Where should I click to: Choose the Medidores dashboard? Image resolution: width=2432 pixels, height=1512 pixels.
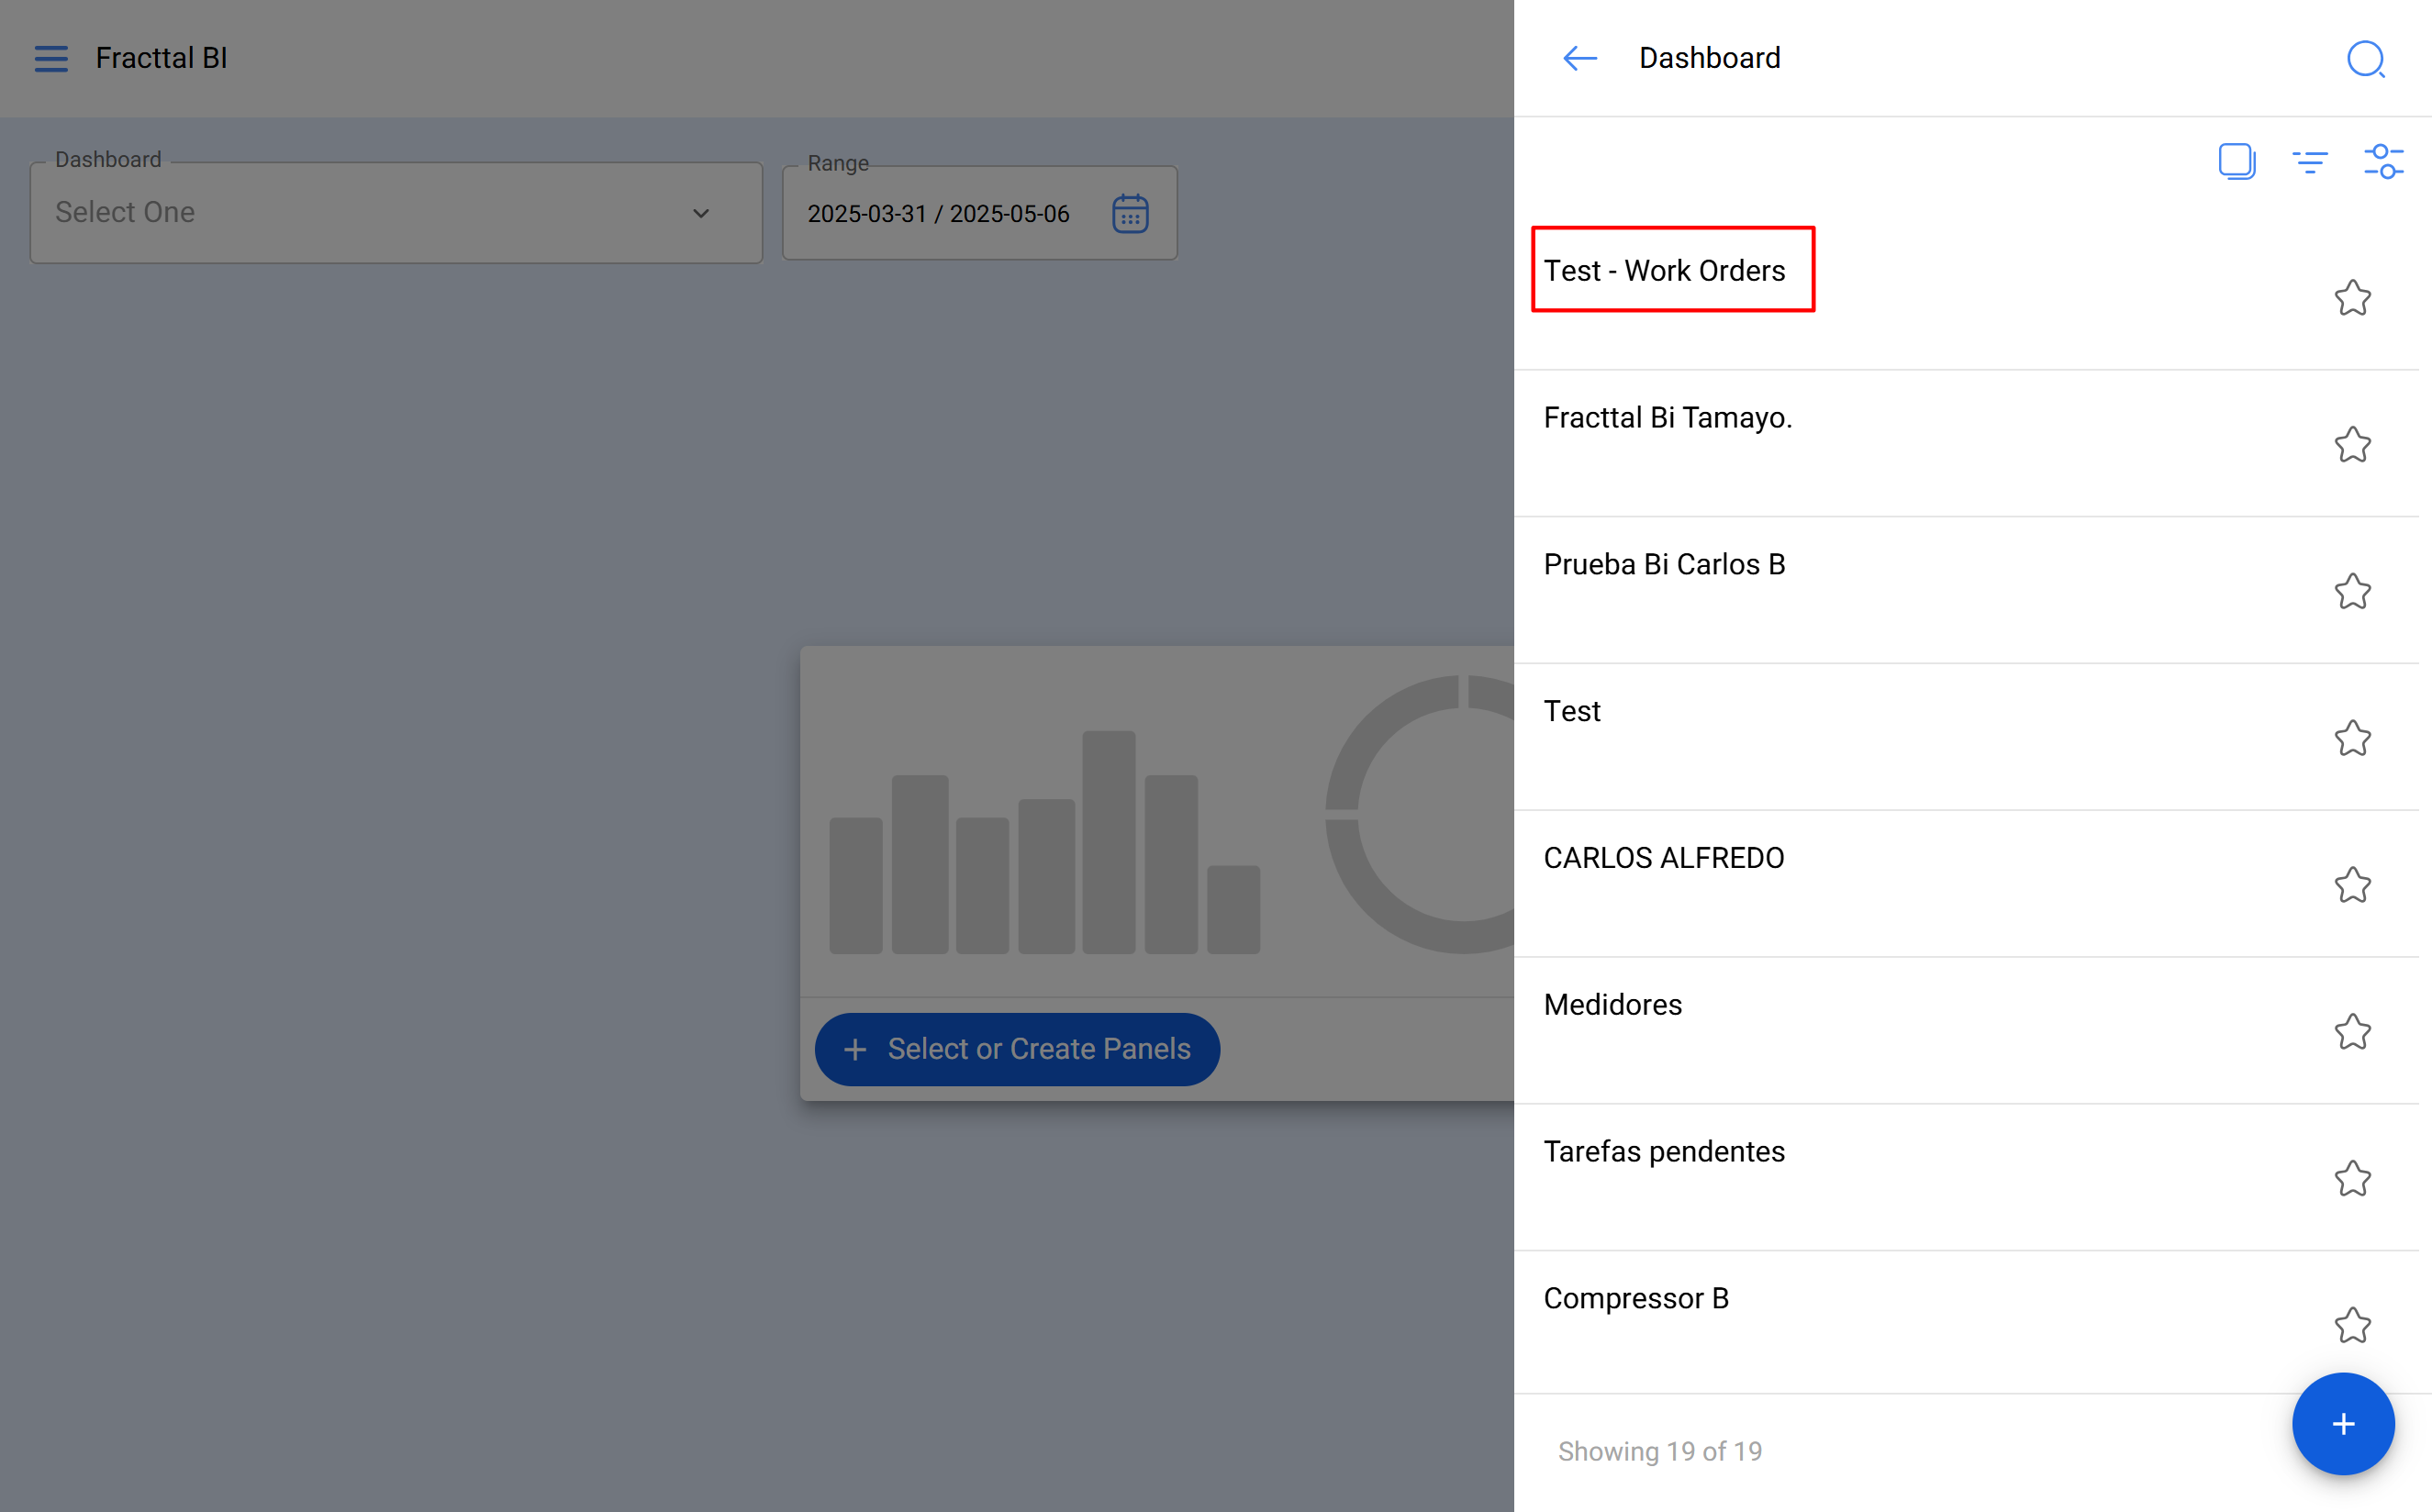coord(1966,1031)
